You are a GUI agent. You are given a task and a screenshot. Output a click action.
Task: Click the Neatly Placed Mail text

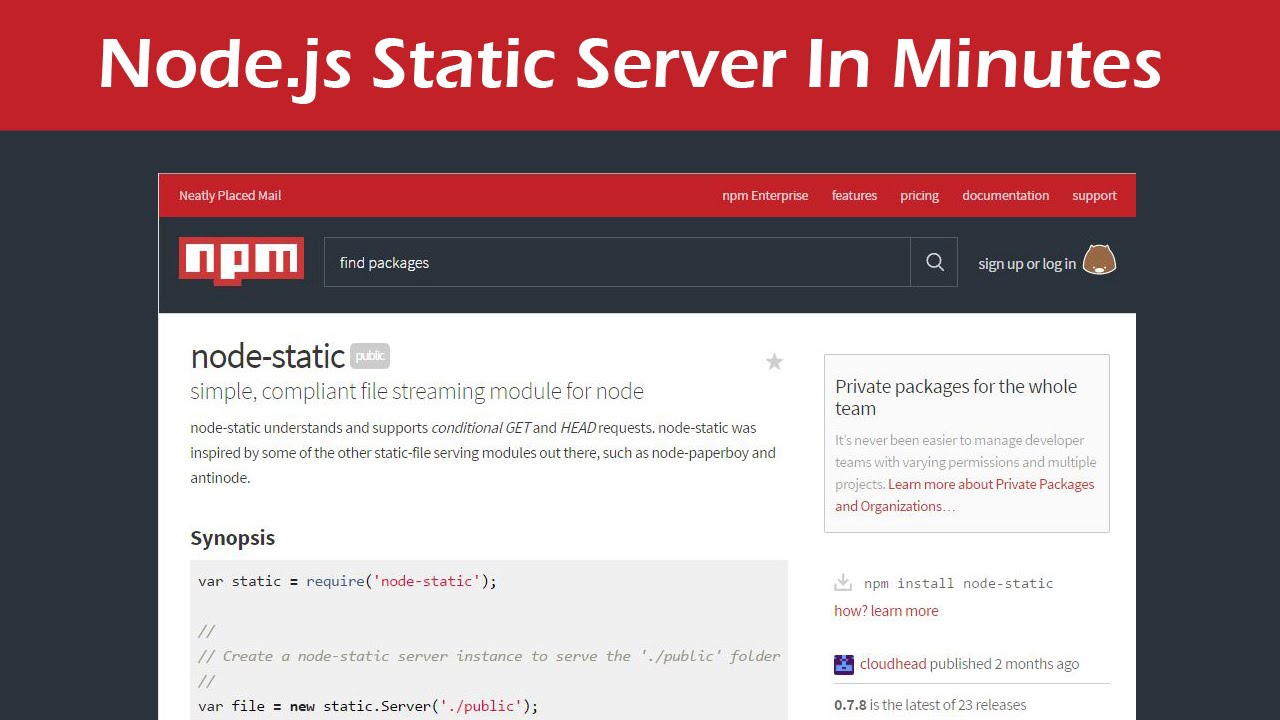(230, 196)
